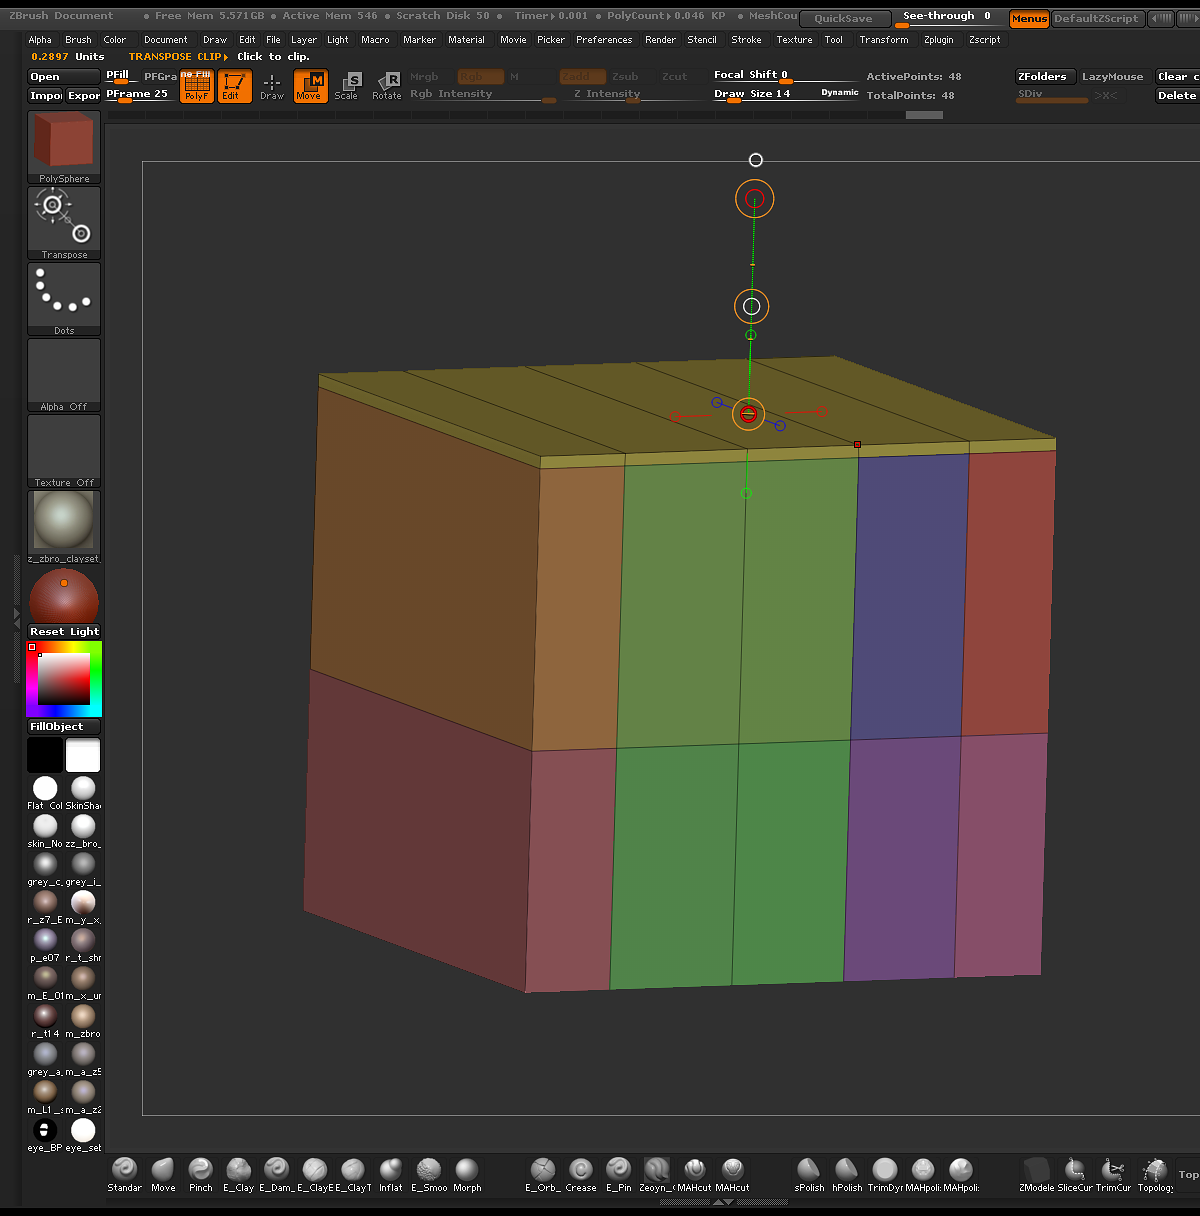This screenshot has width=1200, height=1216.
Task: Select the Crease brush
Action: point(581,1175)
